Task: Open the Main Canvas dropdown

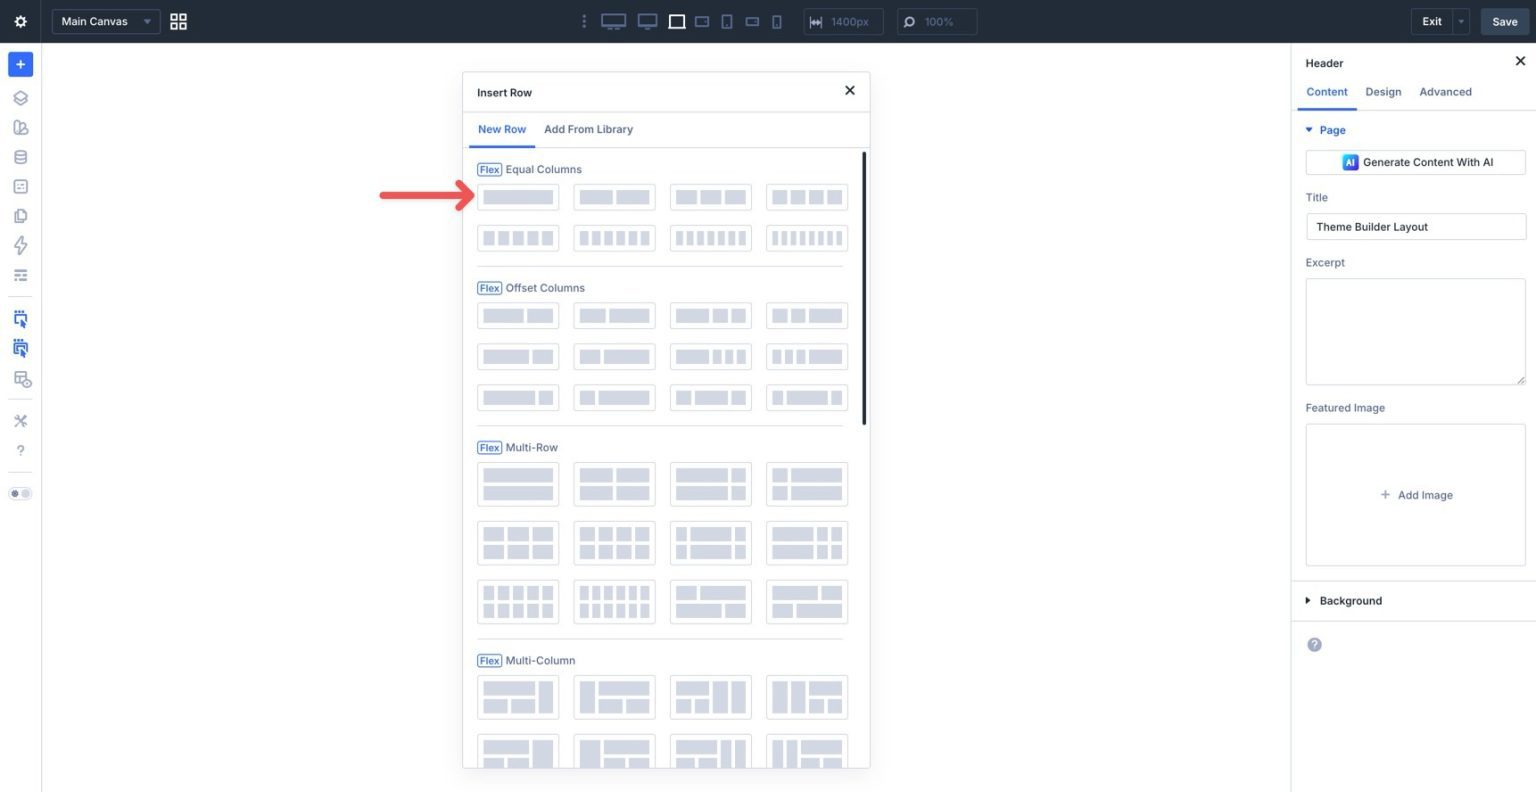Action: [x=106, y=21]
